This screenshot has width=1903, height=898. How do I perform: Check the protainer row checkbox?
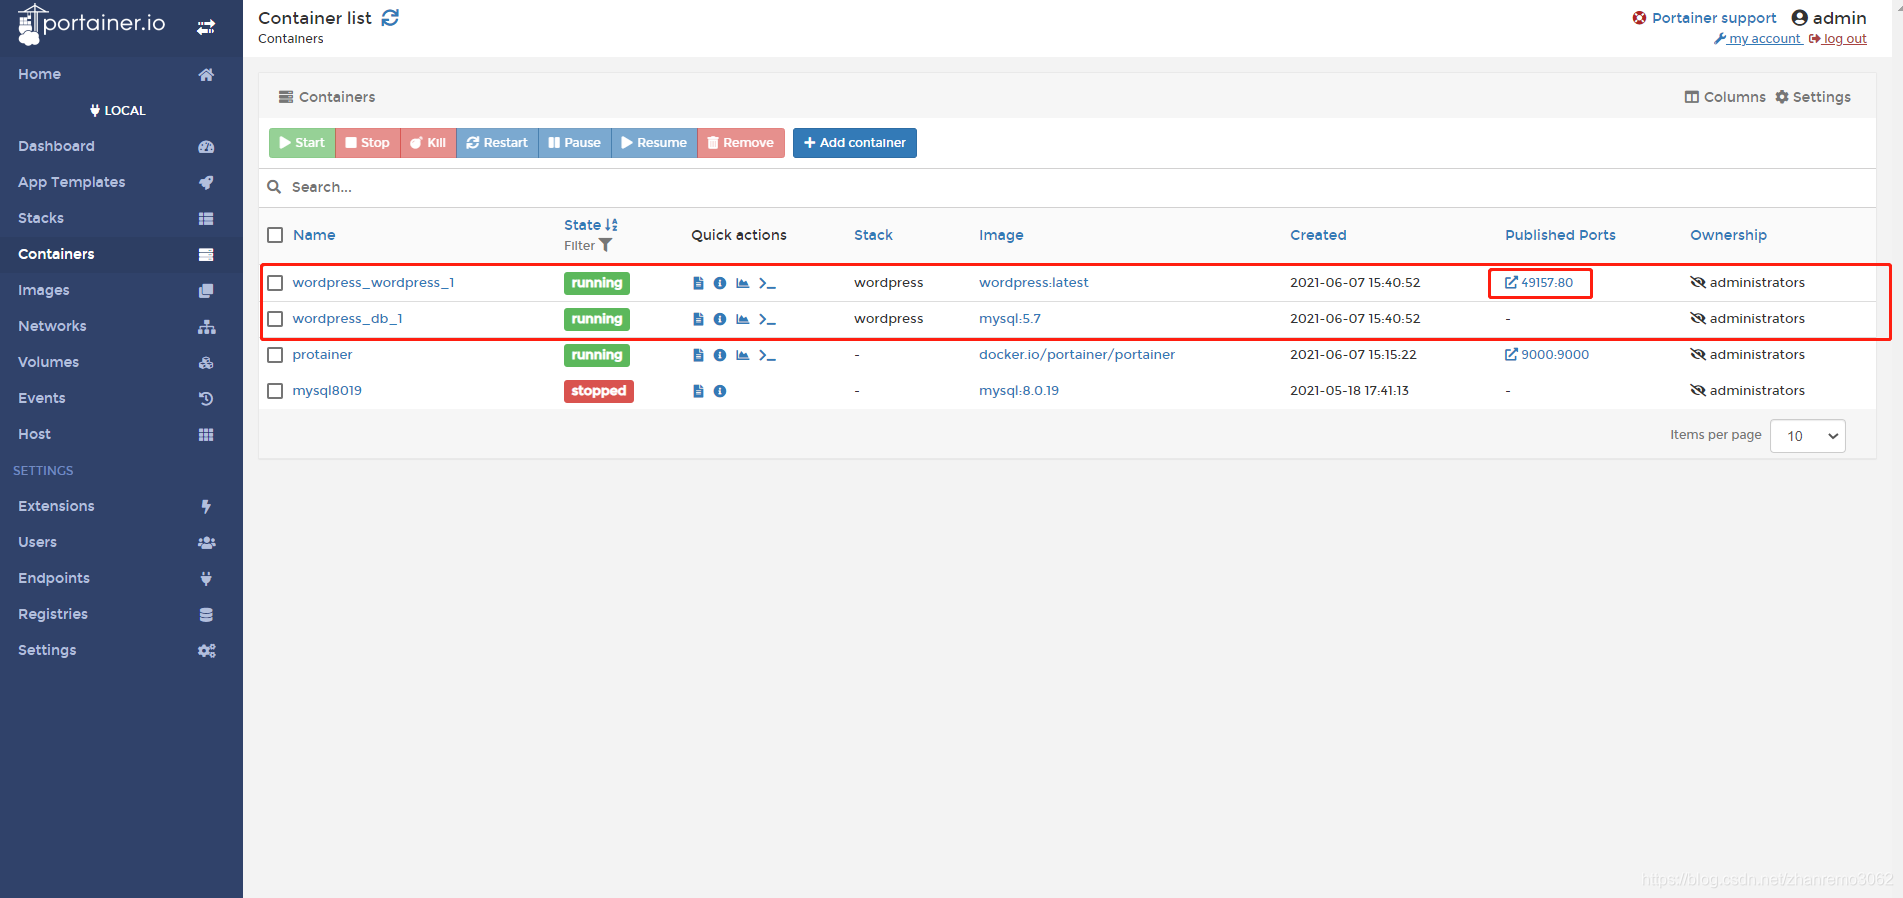[x=275, y=355]
